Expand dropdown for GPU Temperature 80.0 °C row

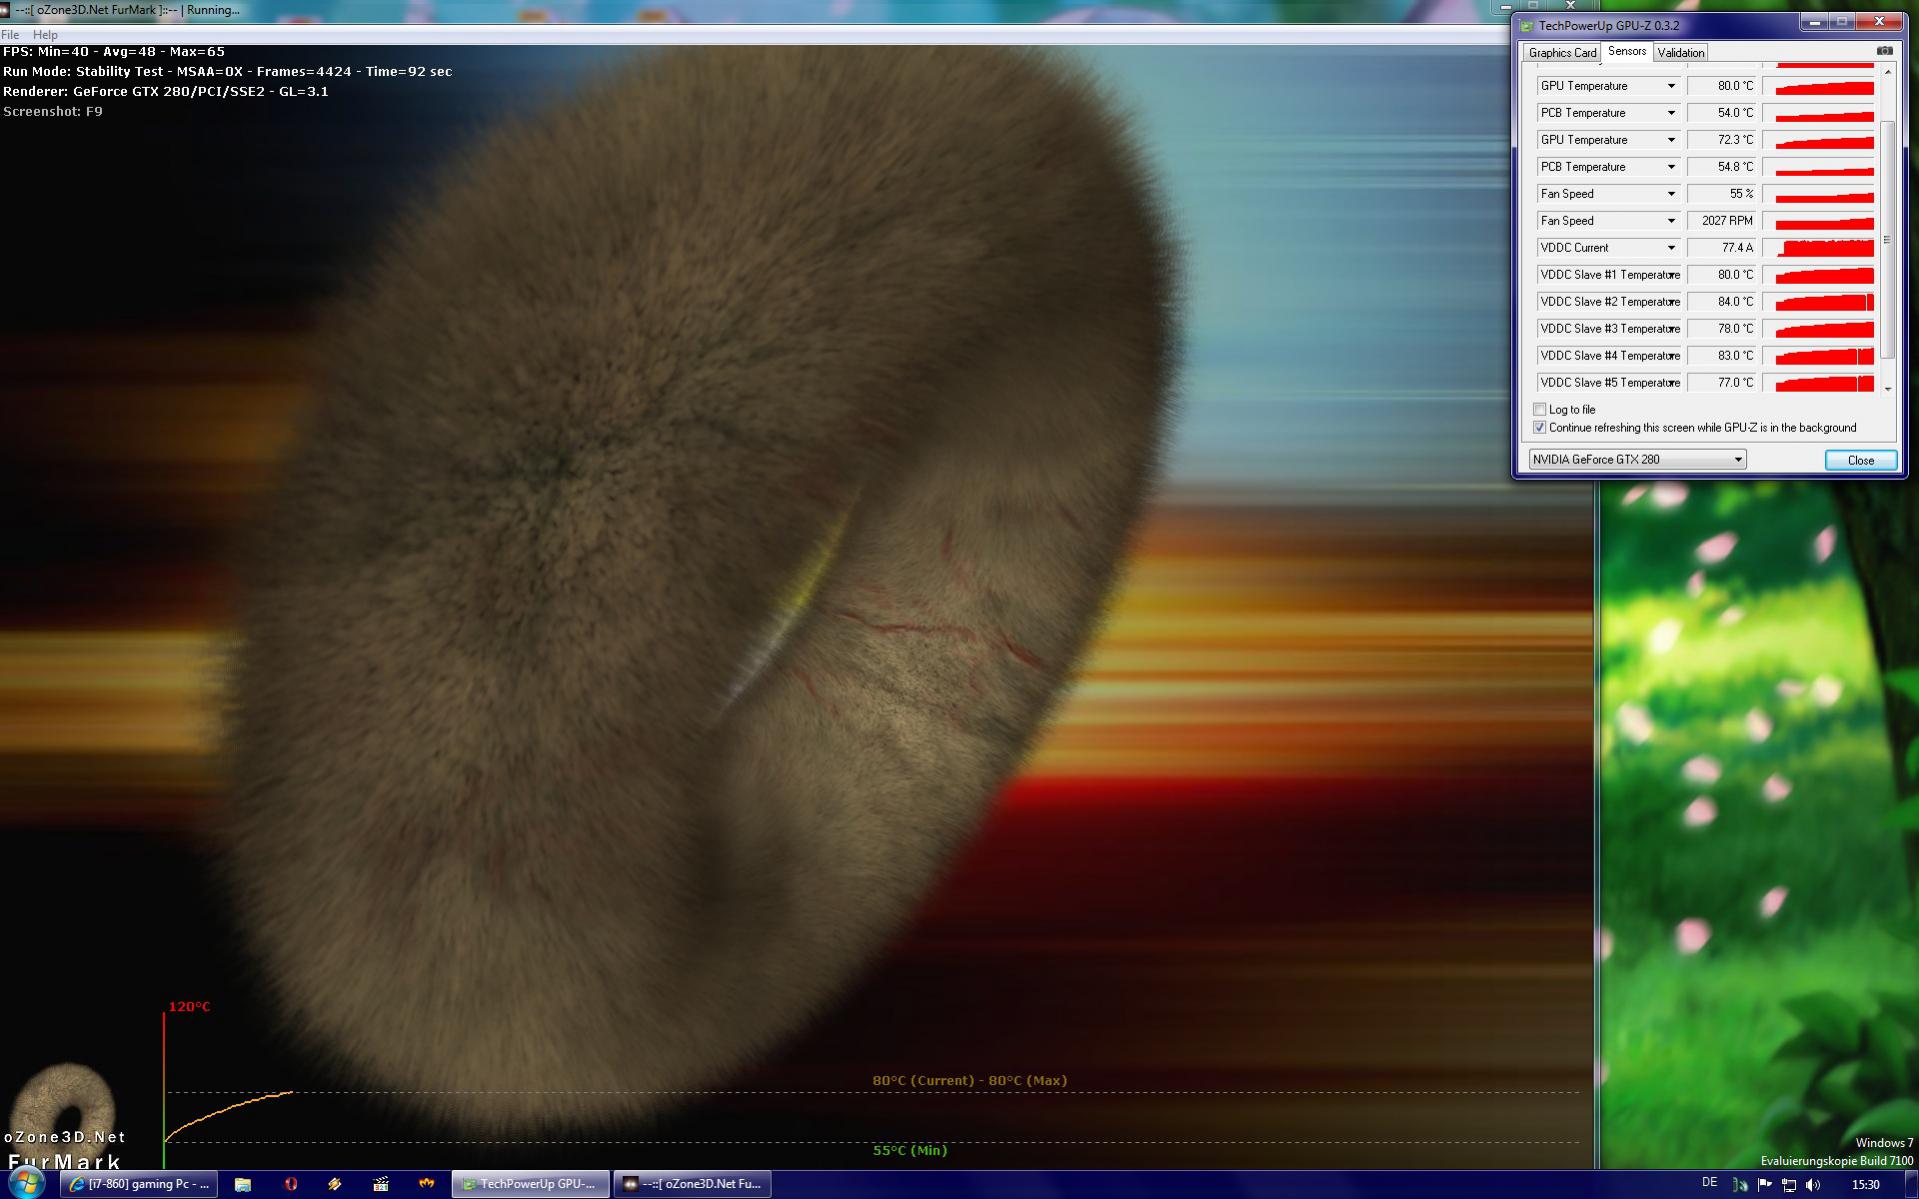pos(1670,86)
